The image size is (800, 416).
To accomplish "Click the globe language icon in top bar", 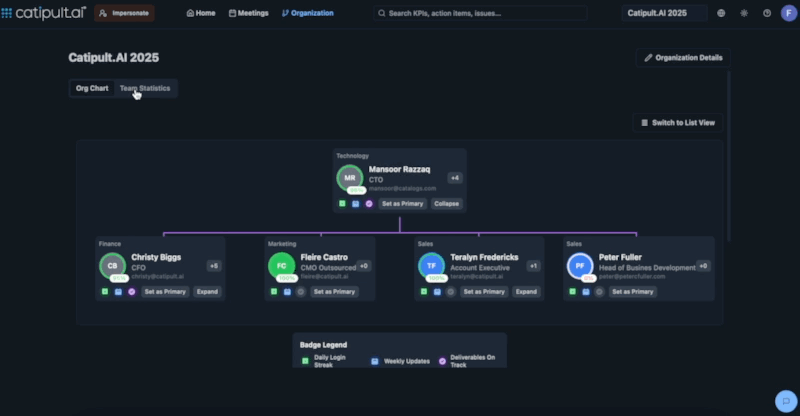I will tap(721, 13).
